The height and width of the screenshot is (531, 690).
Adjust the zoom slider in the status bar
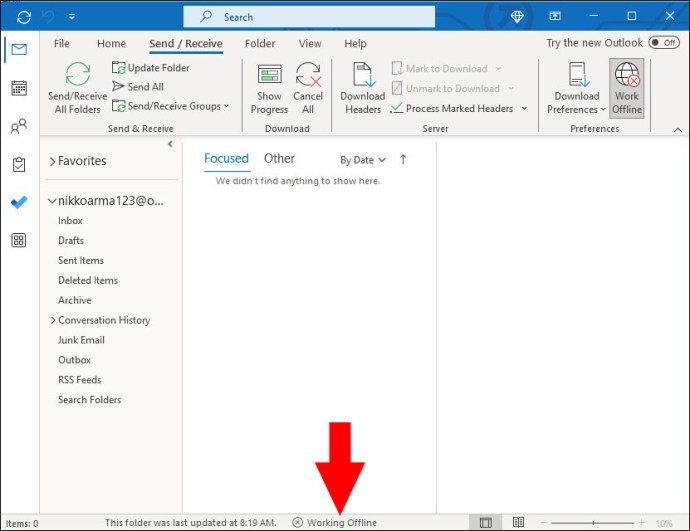tap(592, 523)
